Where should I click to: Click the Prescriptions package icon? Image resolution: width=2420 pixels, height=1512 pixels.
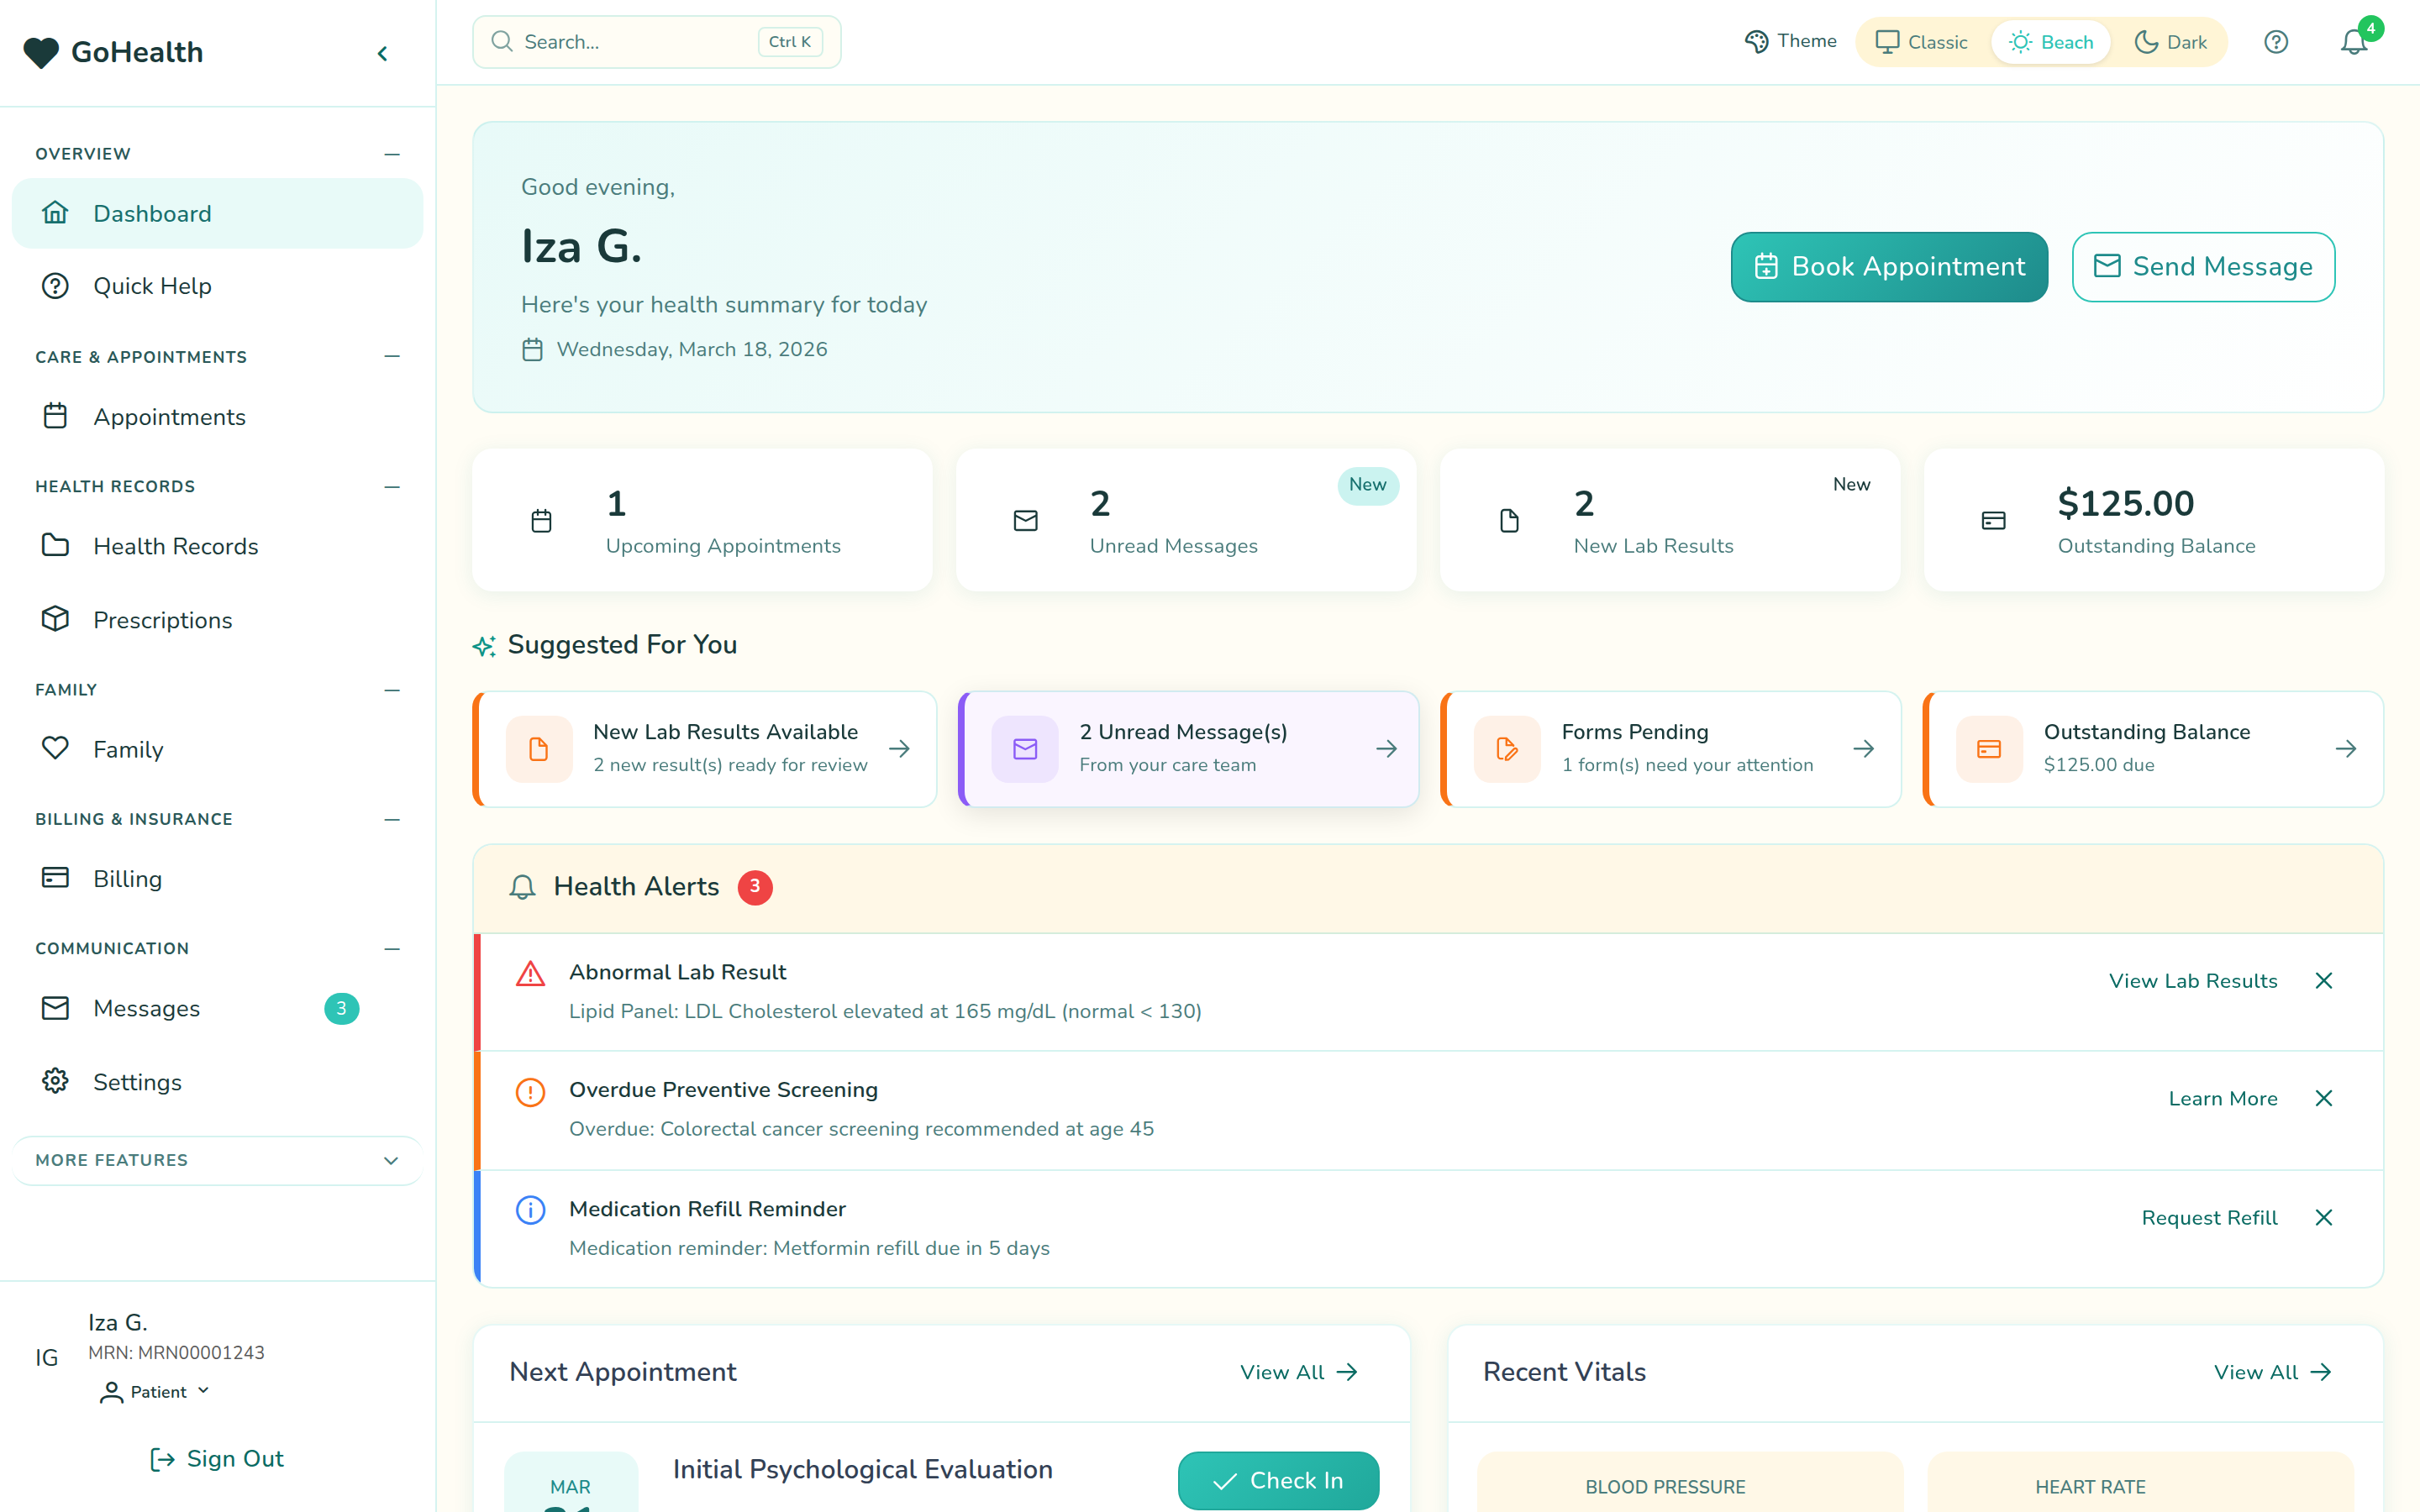click(55, 619)
